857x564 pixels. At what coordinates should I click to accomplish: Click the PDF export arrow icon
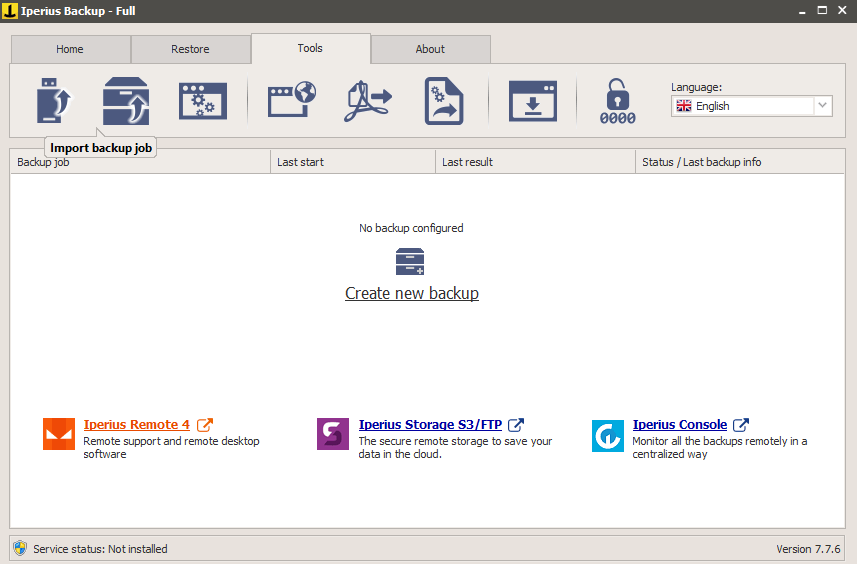pyautogui.click(x=368, y=101)
